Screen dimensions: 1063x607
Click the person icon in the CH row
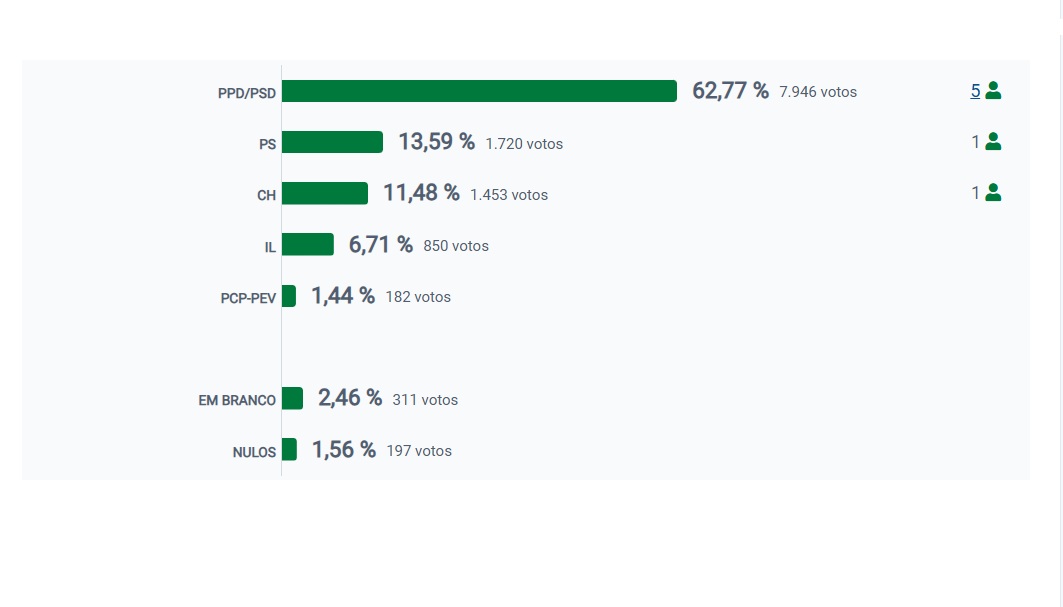(993, 193)
